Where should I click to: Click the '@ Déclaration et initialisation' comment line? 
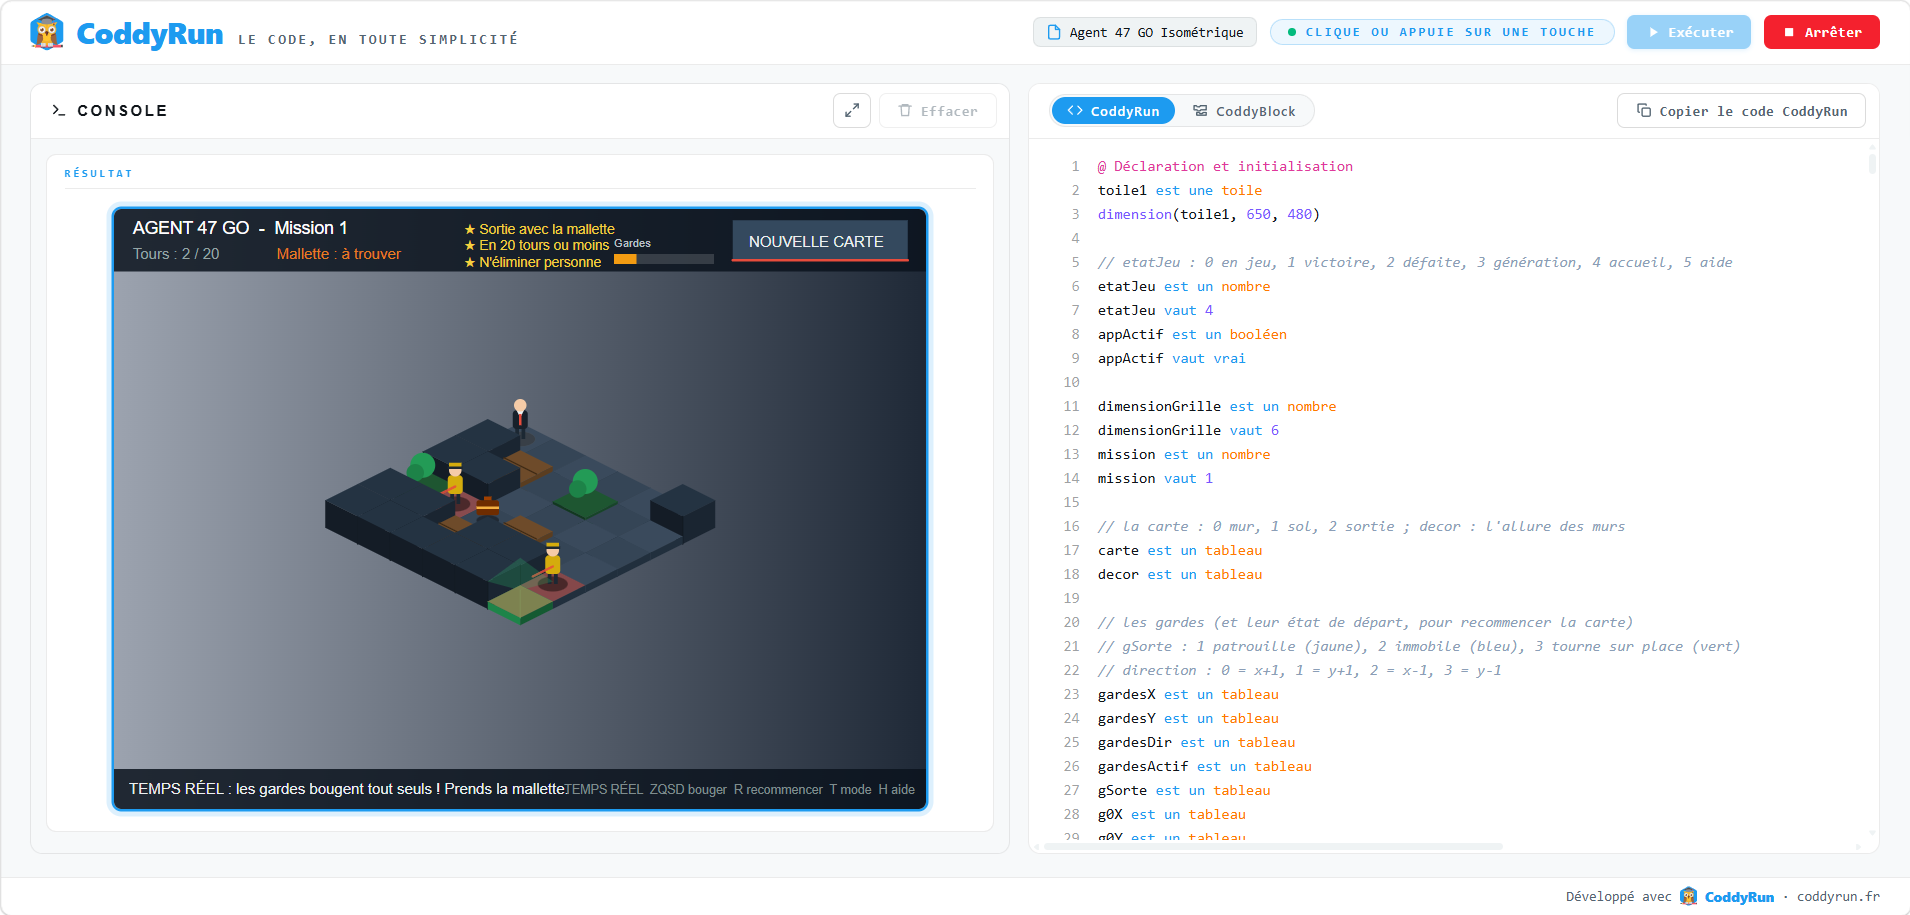pos(1225,166)
